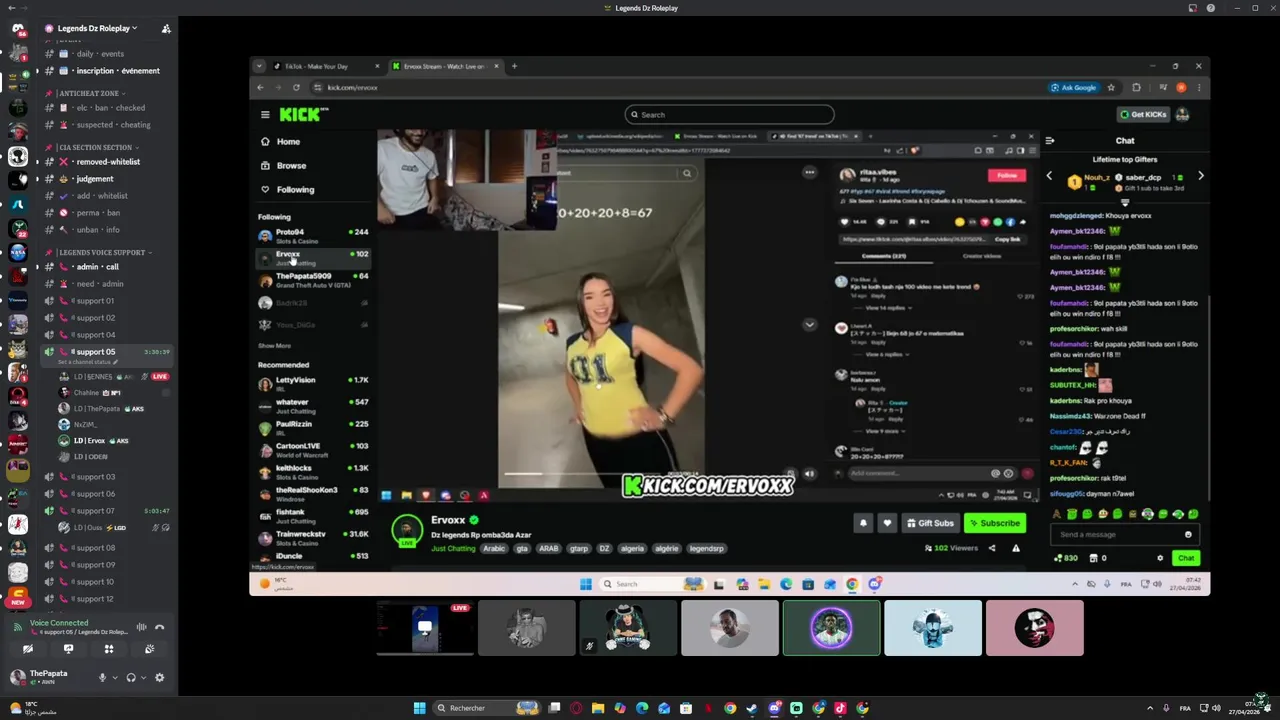
Task: Open TikTok app on Windows taskbar
Action: [839, 708]
